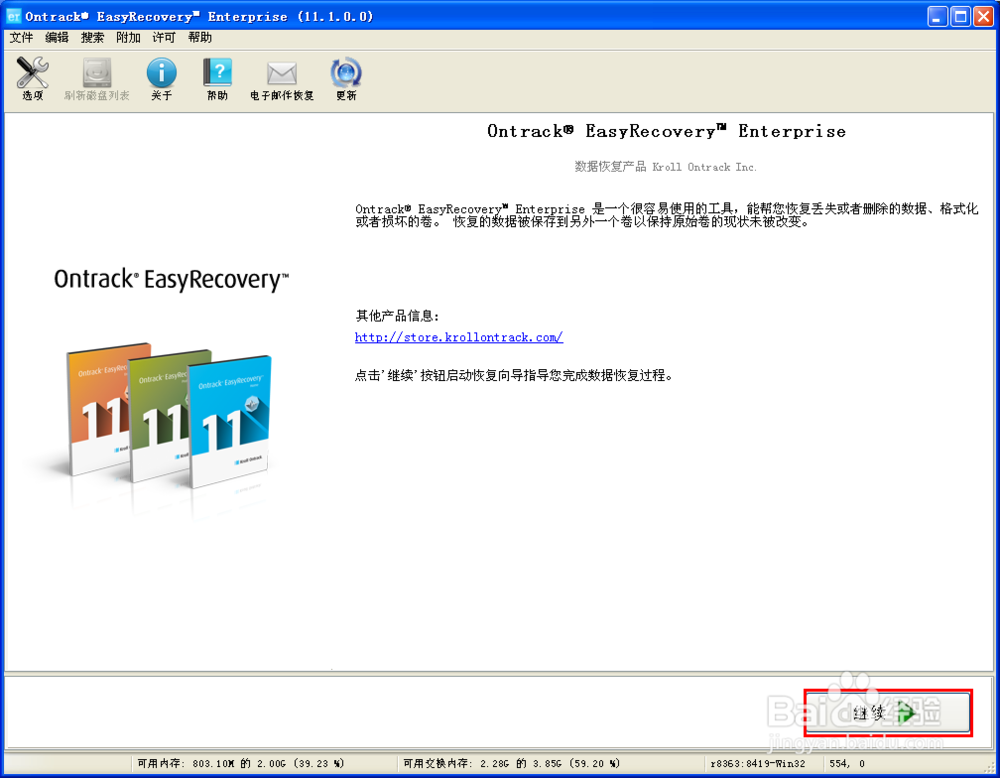The height and width of the screenshot is (778, 1000).
Task: Open the 许可 menu
Action: coord(164,38)
